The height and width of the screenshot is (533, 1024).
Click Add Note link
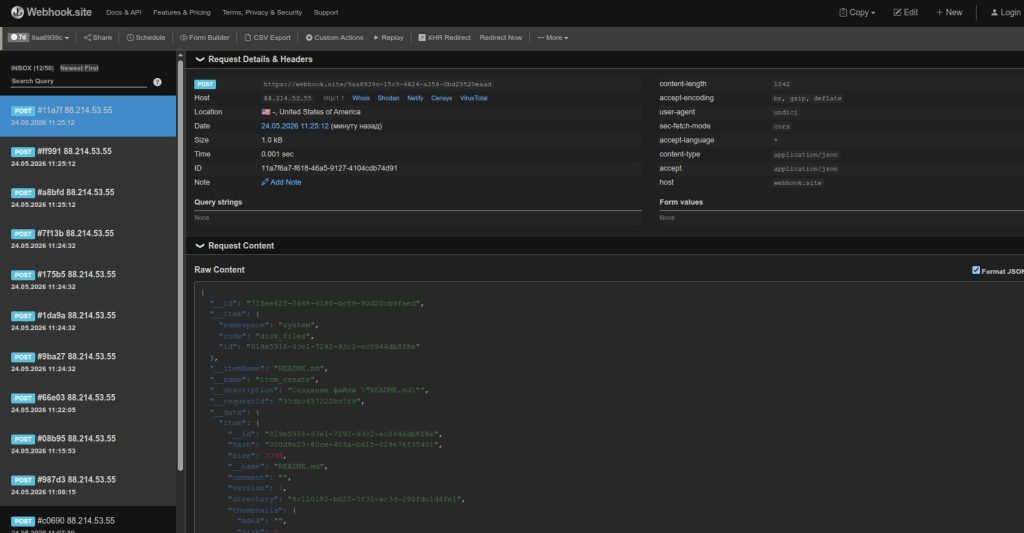click(x=281, y=183)
